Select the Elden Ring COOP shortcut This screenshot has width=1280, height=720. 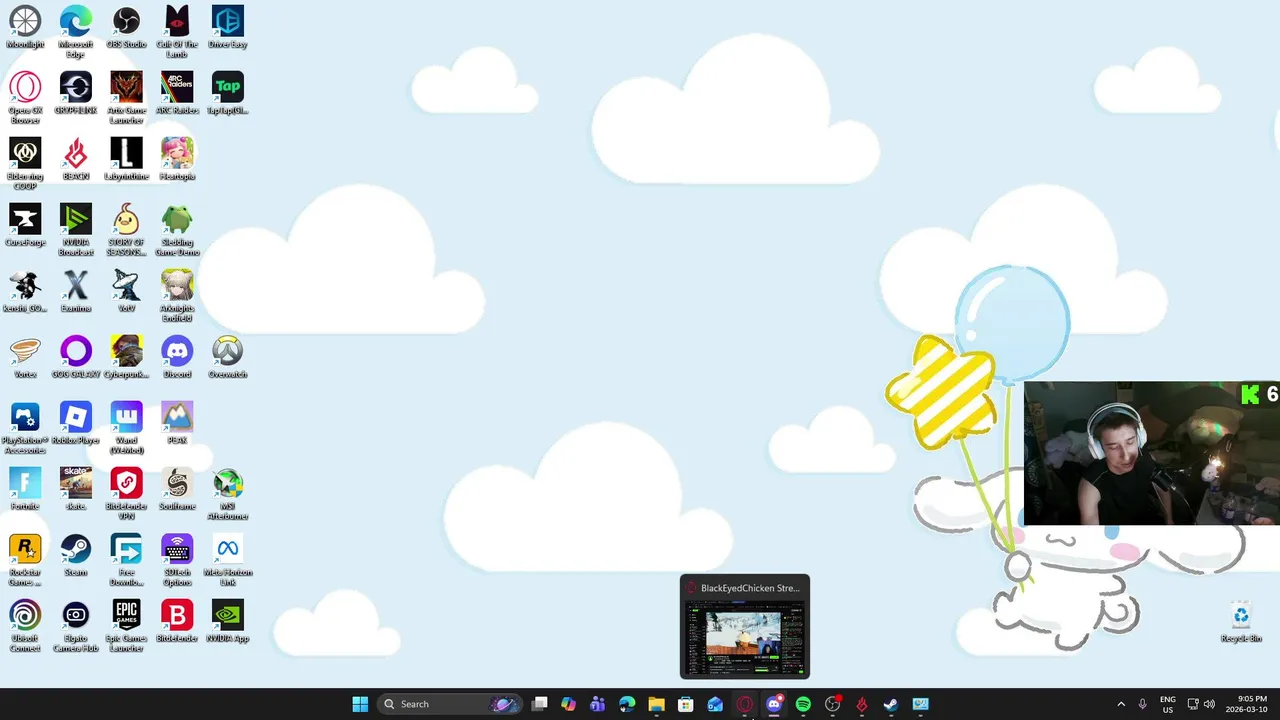(25, 163)
